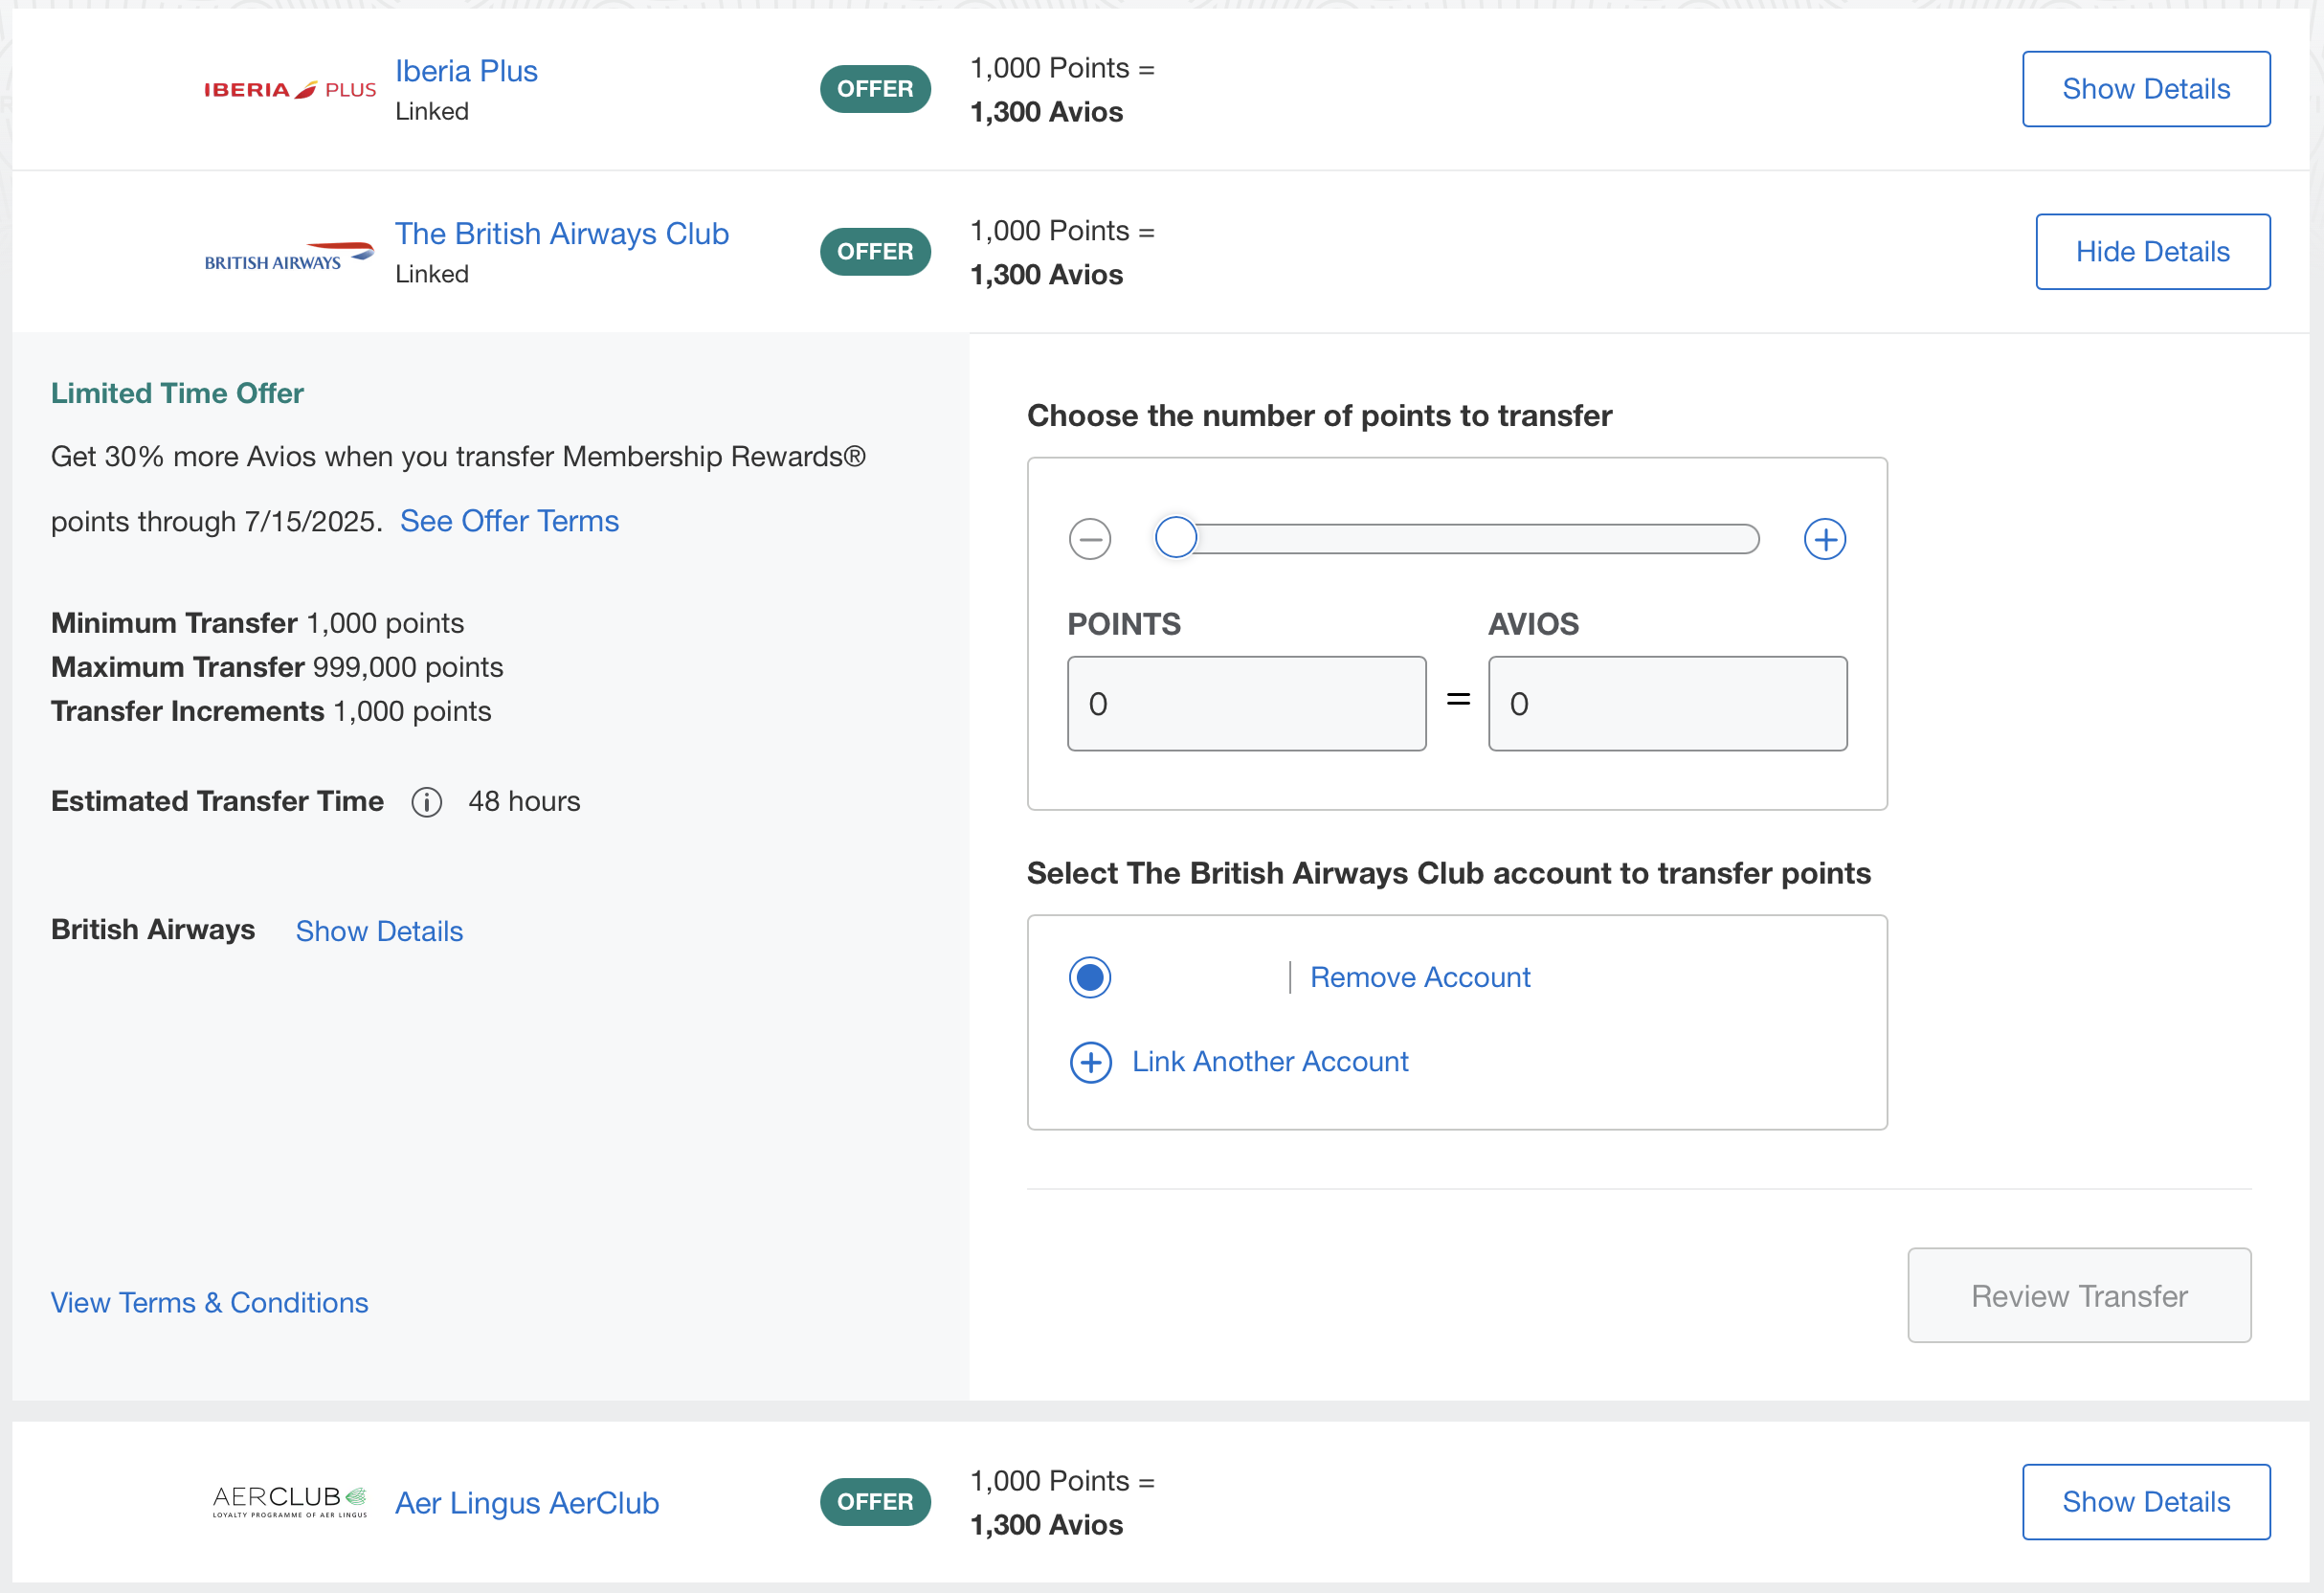Focus the AVIOS input field

click(x=1667, y=704)
